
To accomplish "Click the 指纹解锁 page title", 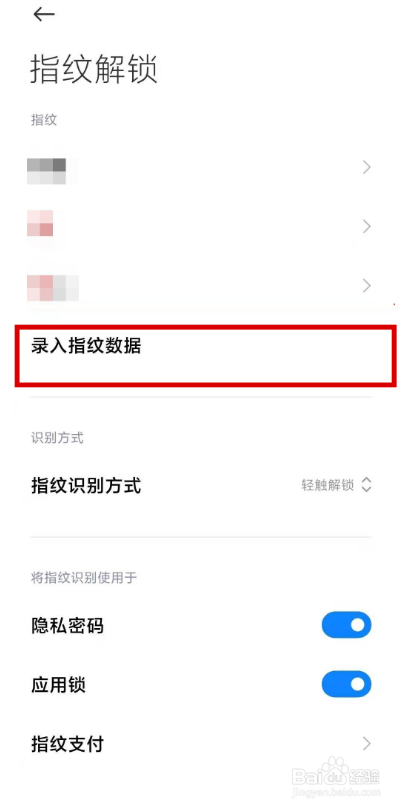I will (x=93, y=69).
